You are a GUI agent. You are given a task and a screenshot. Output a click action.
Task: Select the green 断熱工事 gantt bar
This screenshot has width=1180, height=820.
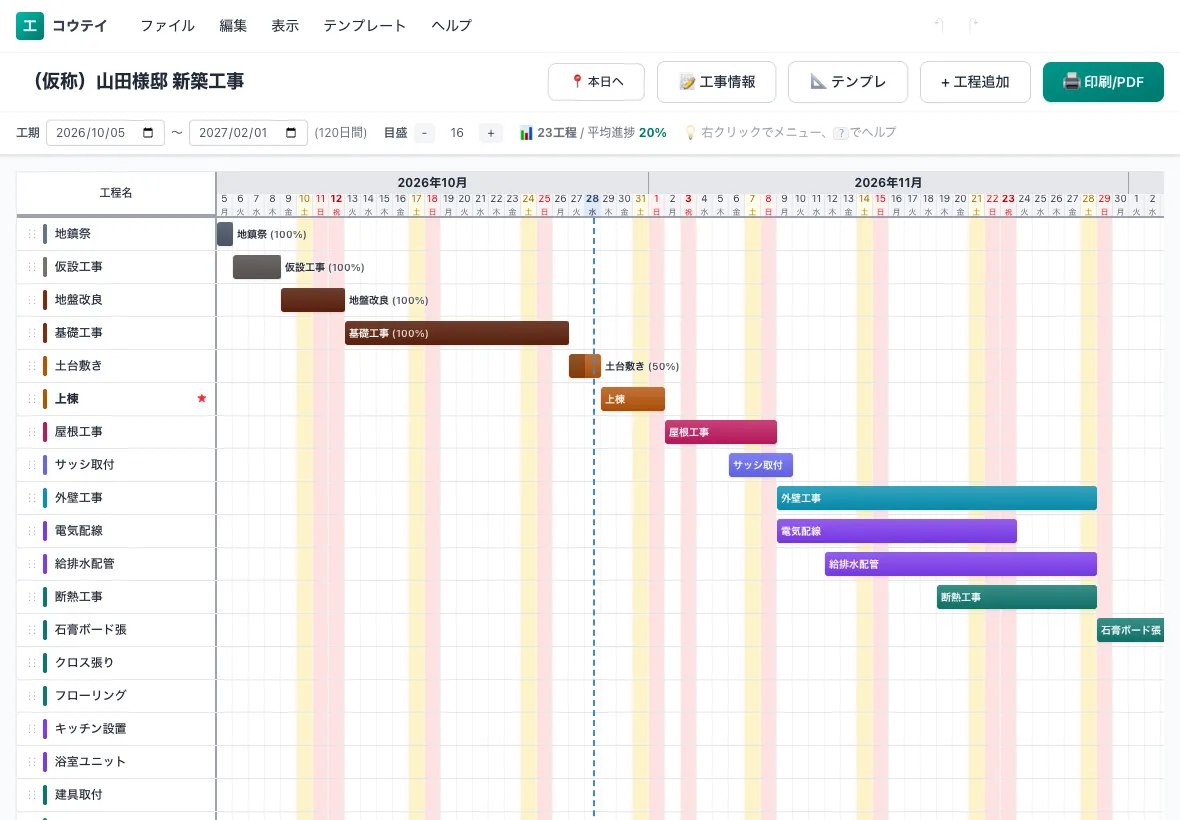(x=1017, y=597)
